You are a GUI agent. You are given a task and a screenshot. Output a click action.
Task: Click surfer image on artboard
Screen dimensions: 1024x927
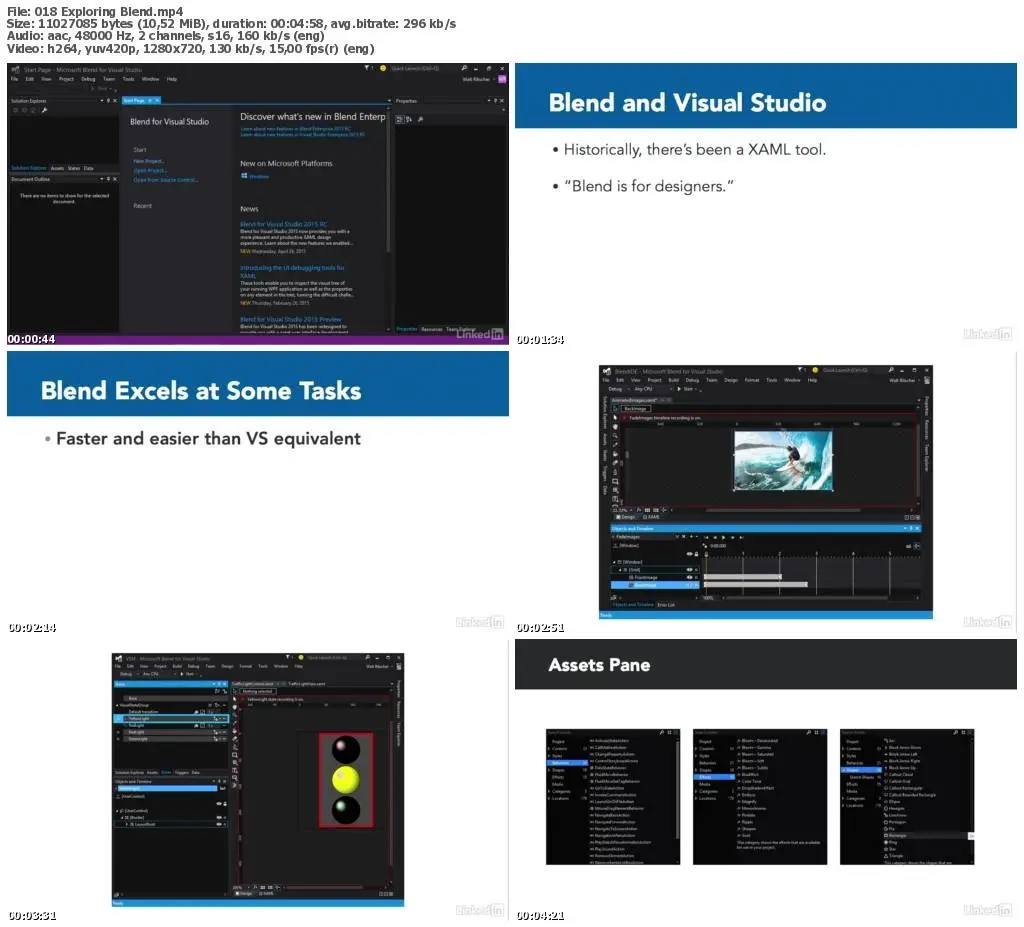click(x=783, y=460)
